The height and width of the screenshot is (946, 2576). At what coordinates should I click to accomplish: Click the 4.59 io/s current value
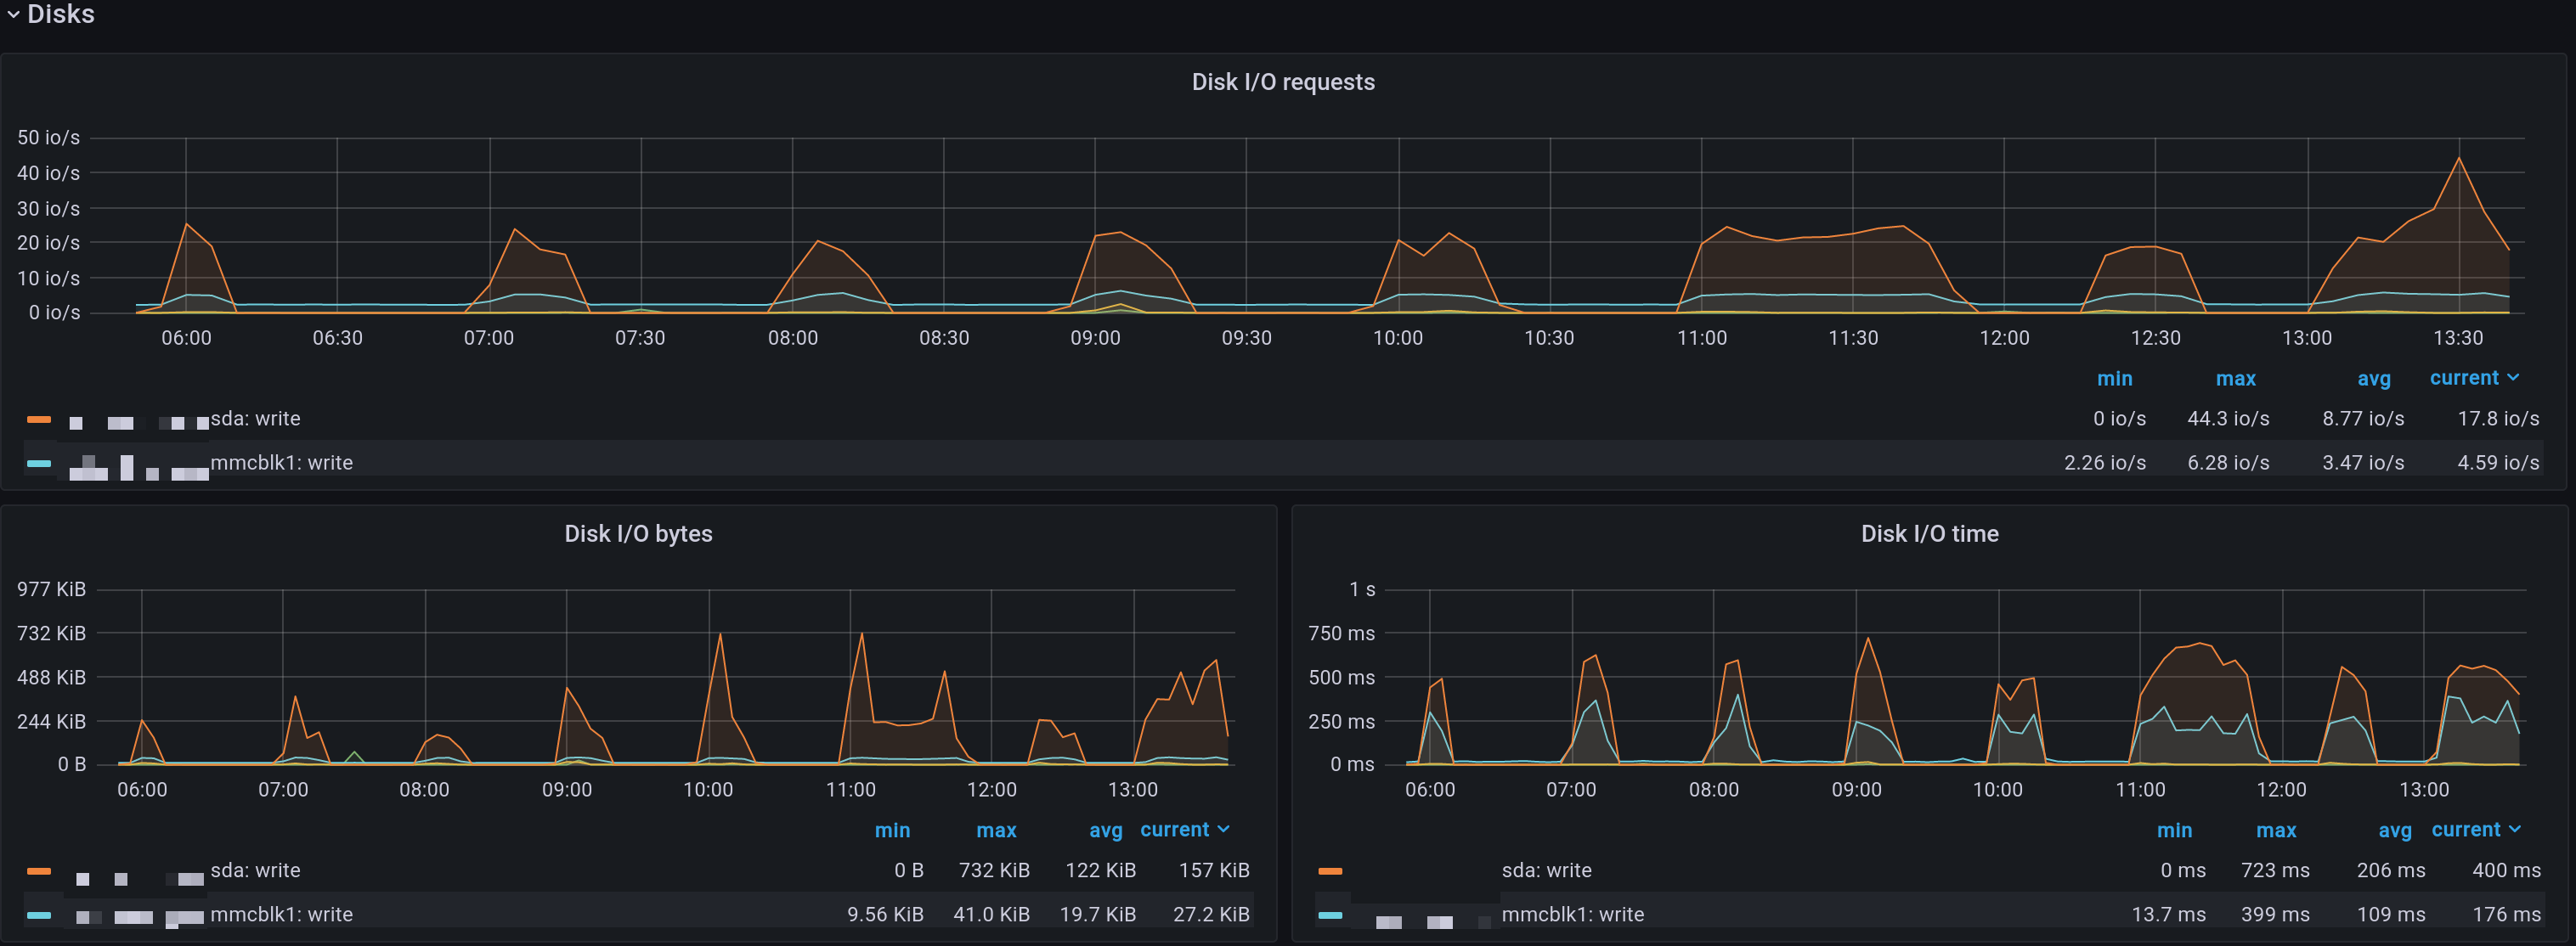click(2498, 463)
